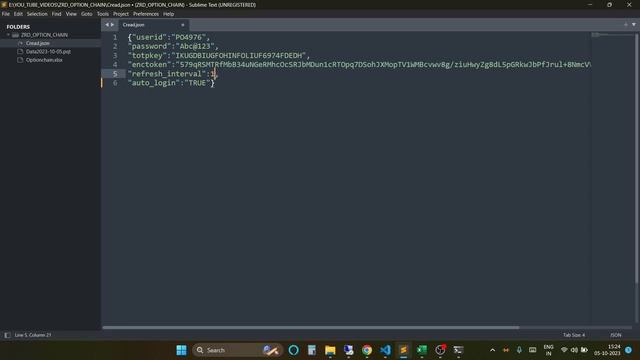The height and width of the screenshot is (360, 640).
Task: Click line number 6 in gutter
Action: [x=115, y=83]
